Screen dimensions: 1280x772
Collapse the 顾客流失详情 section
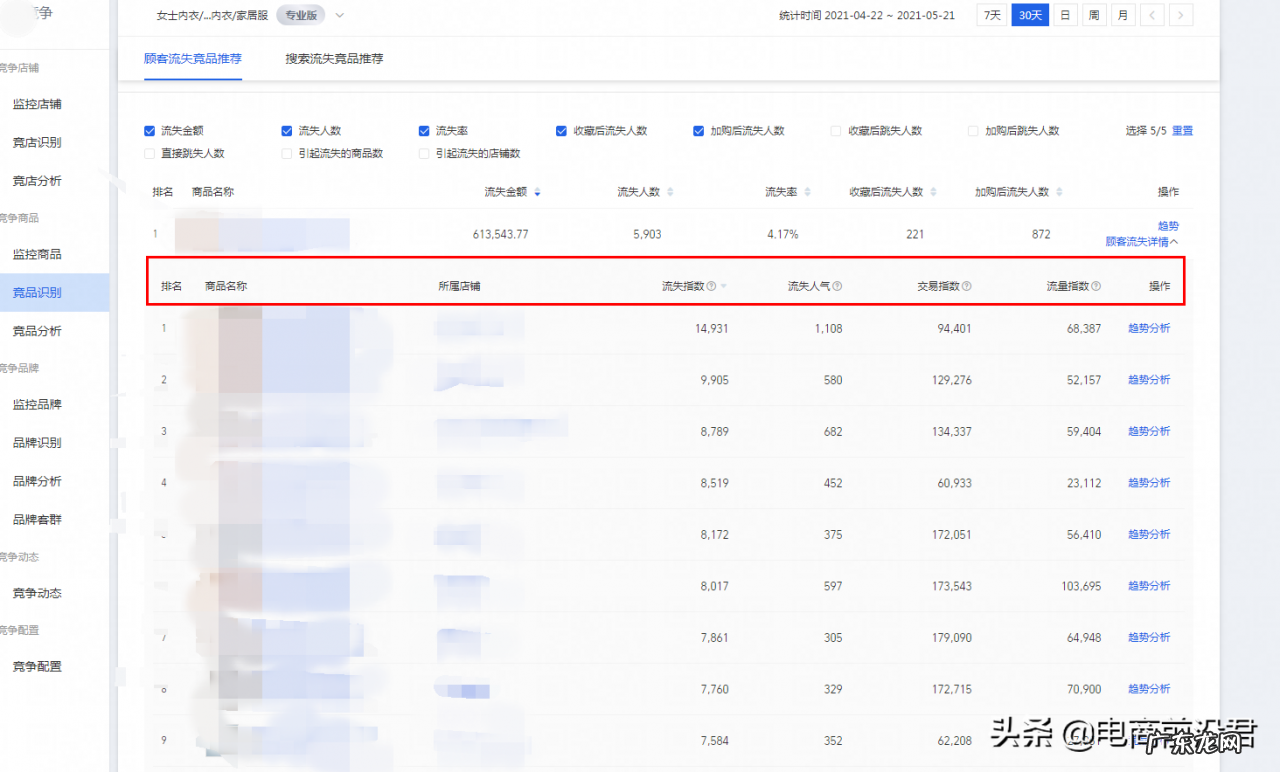1140,241
